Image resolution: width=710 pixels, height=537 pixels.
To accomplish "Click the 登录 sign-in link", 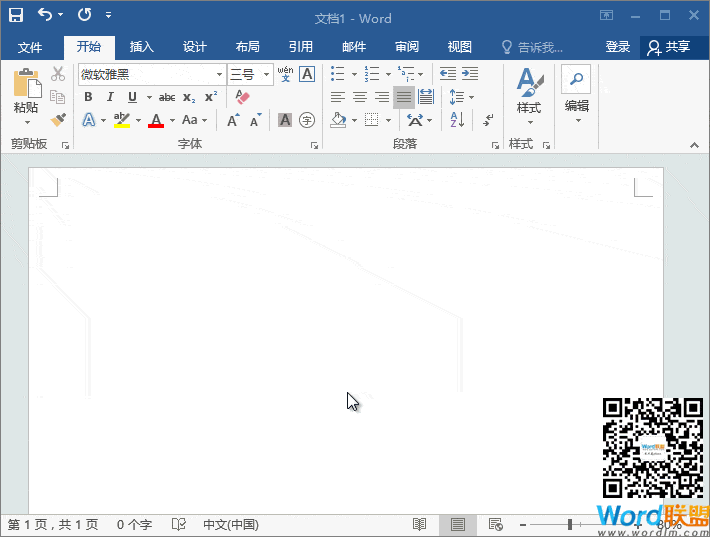I will pyautogui.click(x=617, y=47).
